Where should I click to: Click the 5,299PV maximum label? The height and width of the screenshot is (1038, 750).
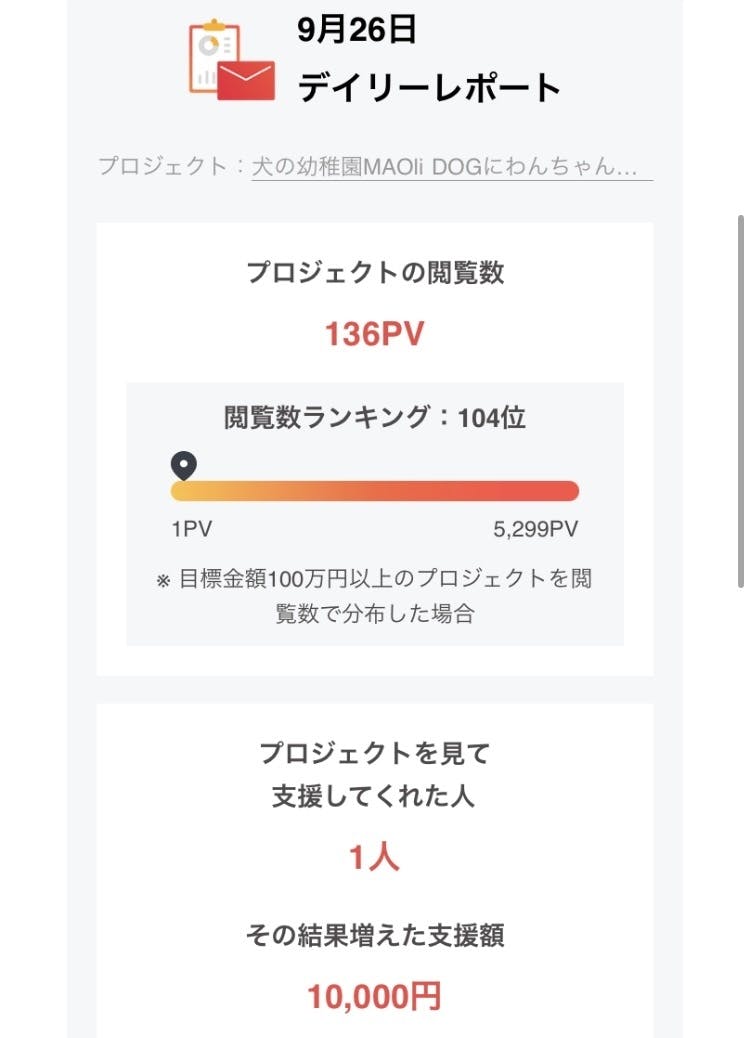(535, 529)
